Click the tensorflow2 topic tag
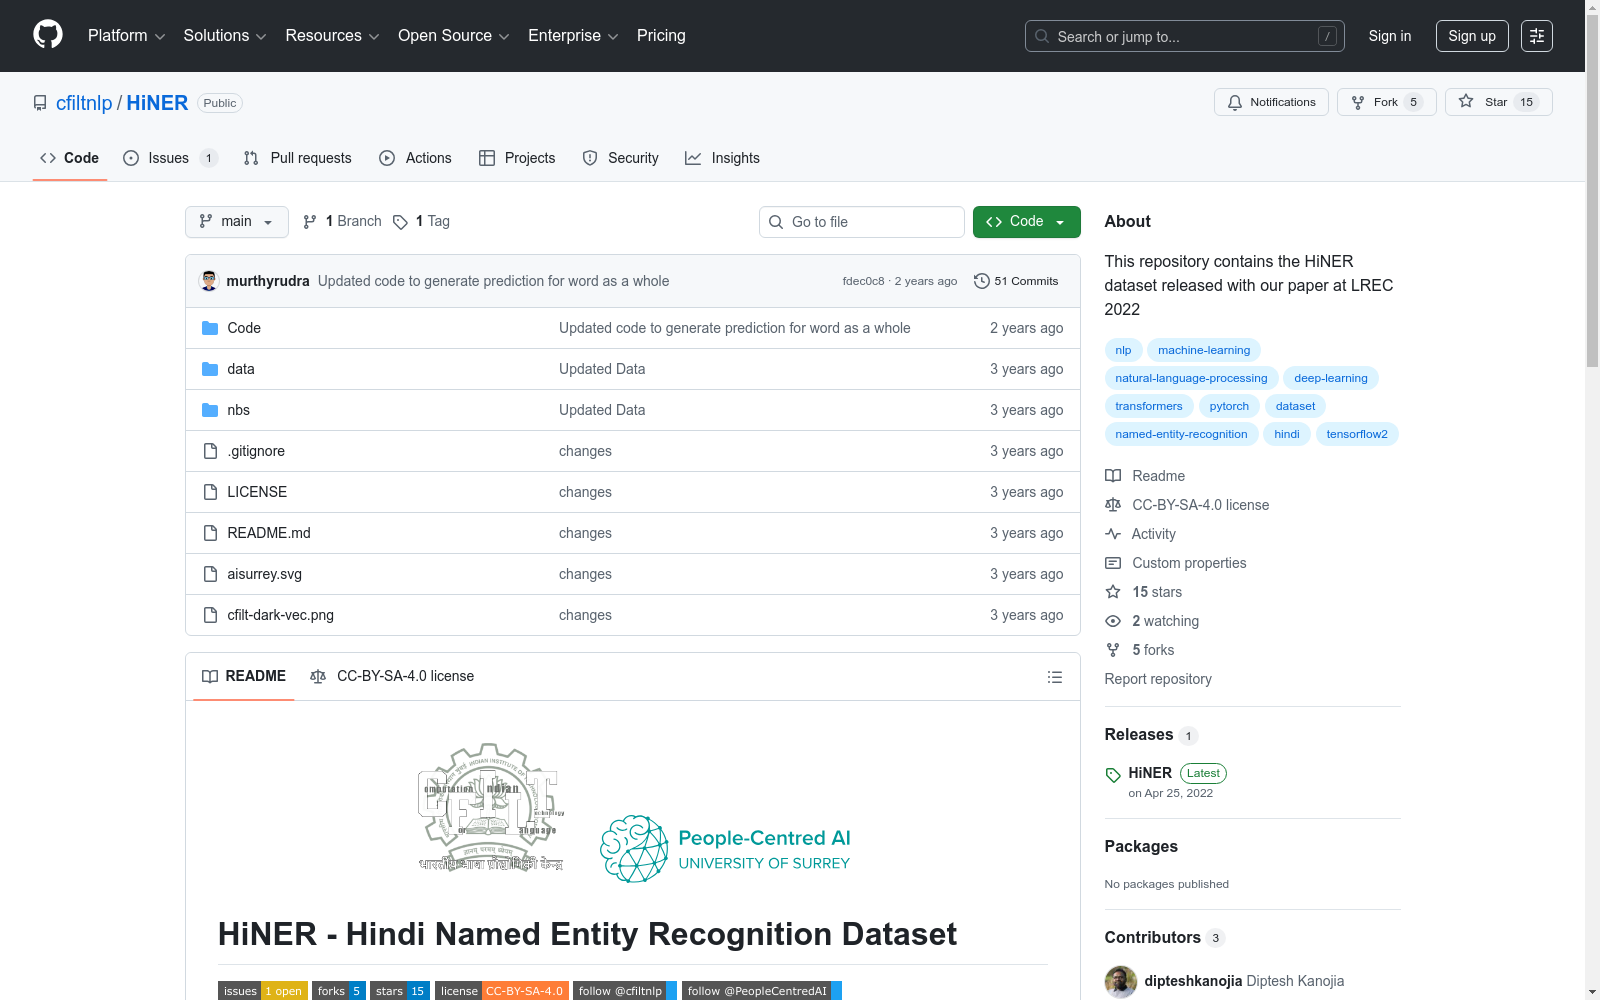Screen dimensions: 1600x1000 pyautogui.click(x=1357, y=434)
